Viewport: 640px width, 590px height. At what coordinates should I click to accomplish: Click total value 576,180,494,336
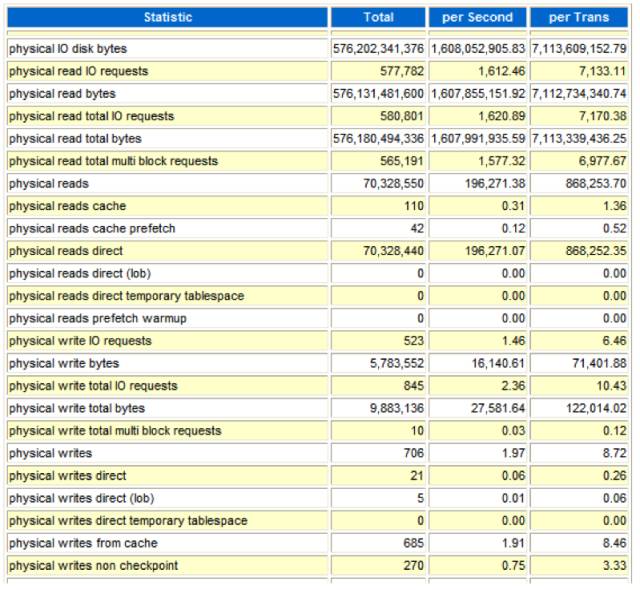[x=378, y=139]
